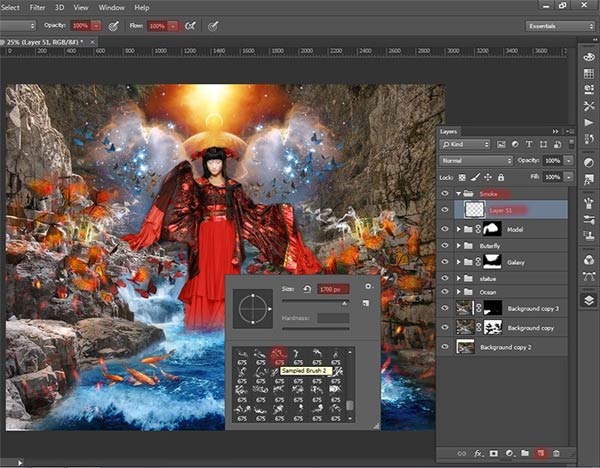Viewport: 600px width, 468px height.
Task: Open the 3D menu
Action: pos(59,7)
